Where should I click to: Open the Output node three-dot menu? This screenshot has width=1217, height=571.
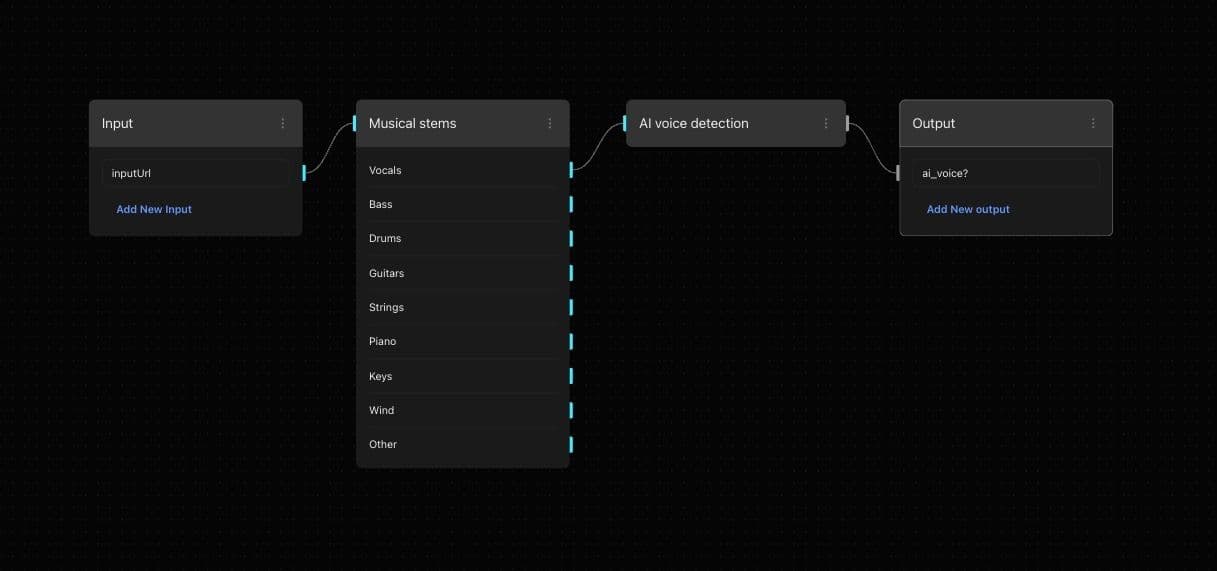tap(1092, 123)
